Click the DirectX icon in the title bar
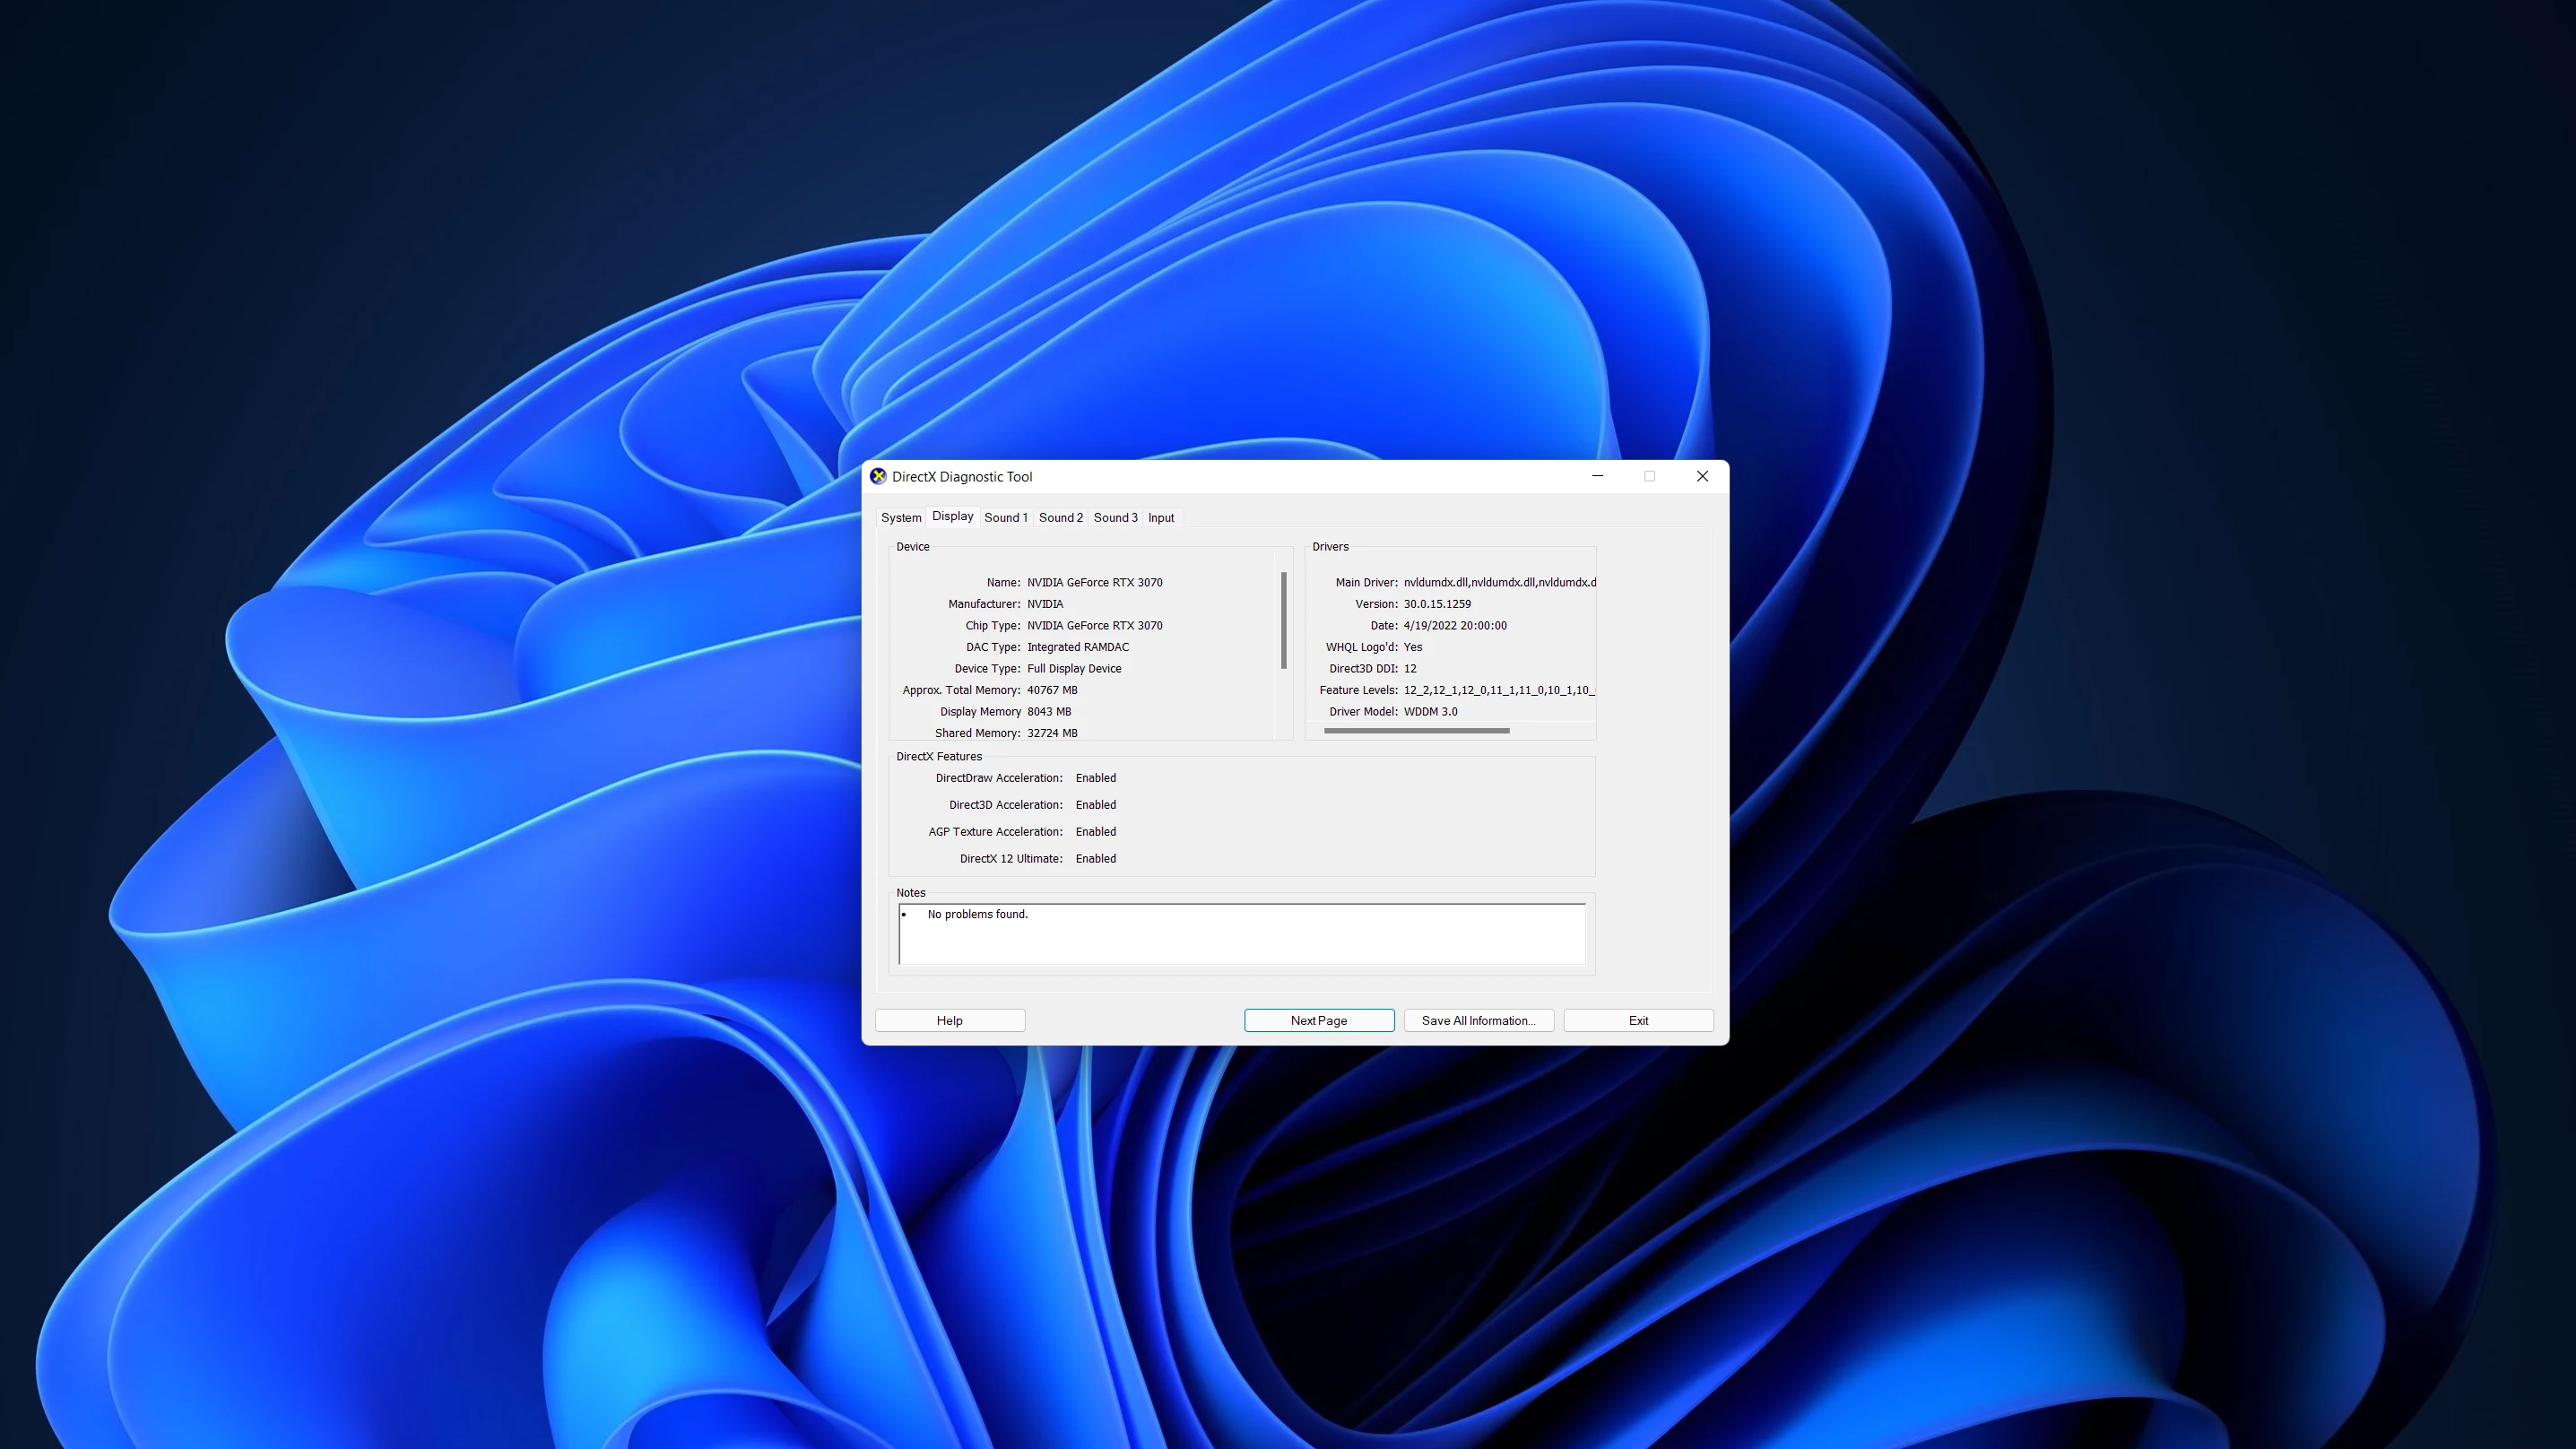The image size is (2576, 1449). (878, 476)
